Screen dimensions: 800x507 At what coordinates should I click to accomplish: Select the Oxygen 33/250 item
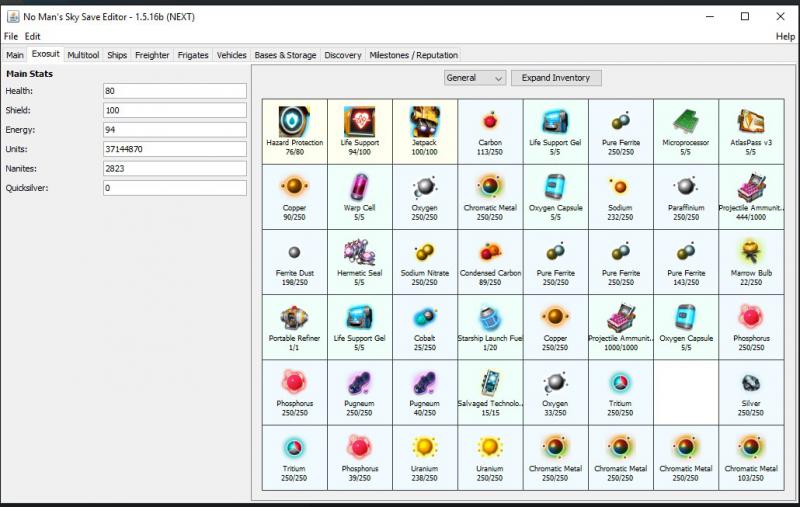[556, 393]
